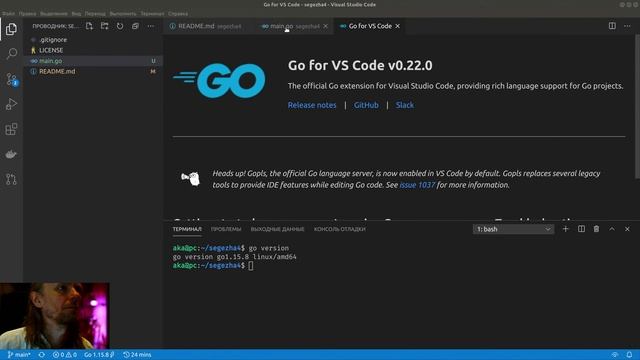Click the main* git branch indicator
Screen dimensions: 640x360
coord(19,355)
